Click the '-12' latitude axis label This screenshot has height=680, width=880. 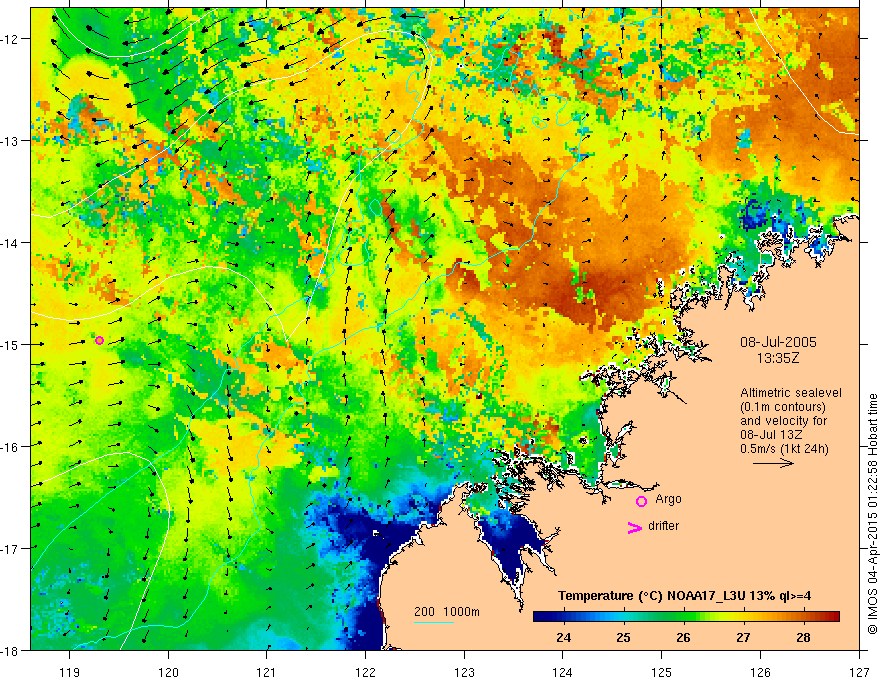[x=11, y=39]
